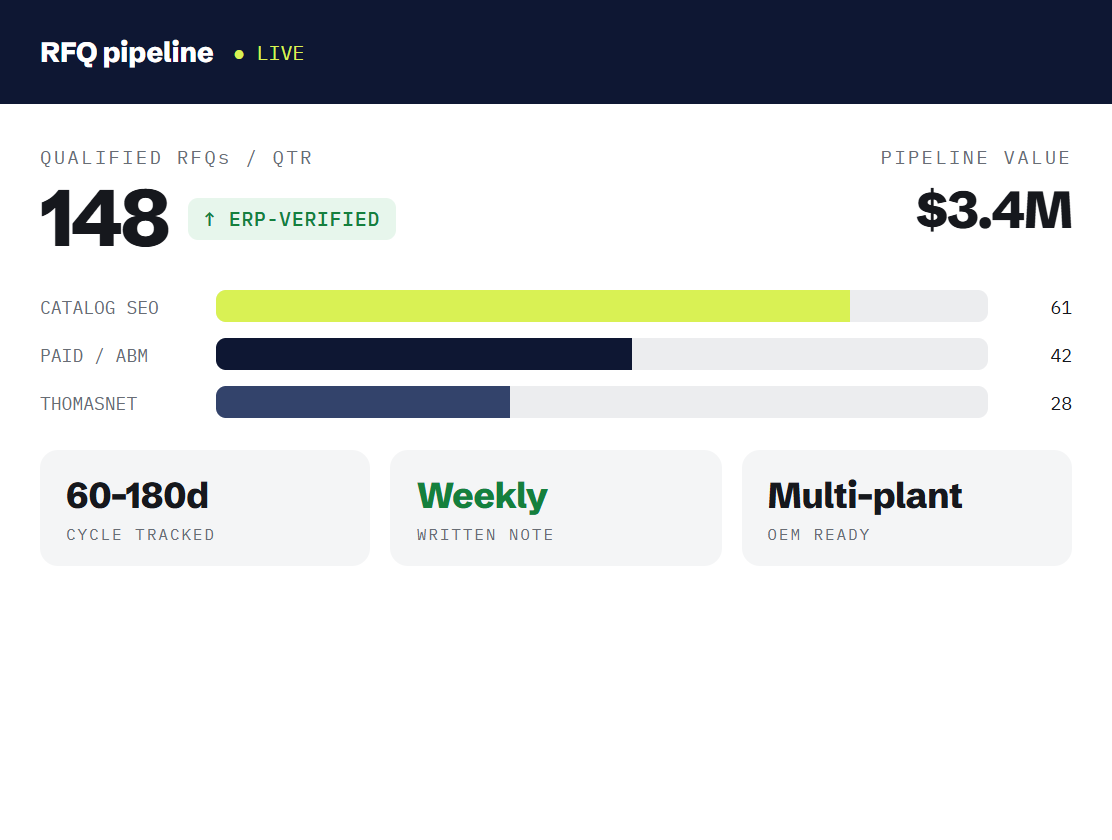Select the THOMASNET row label
Screen dimensions: 1112x840
(89, 404)
